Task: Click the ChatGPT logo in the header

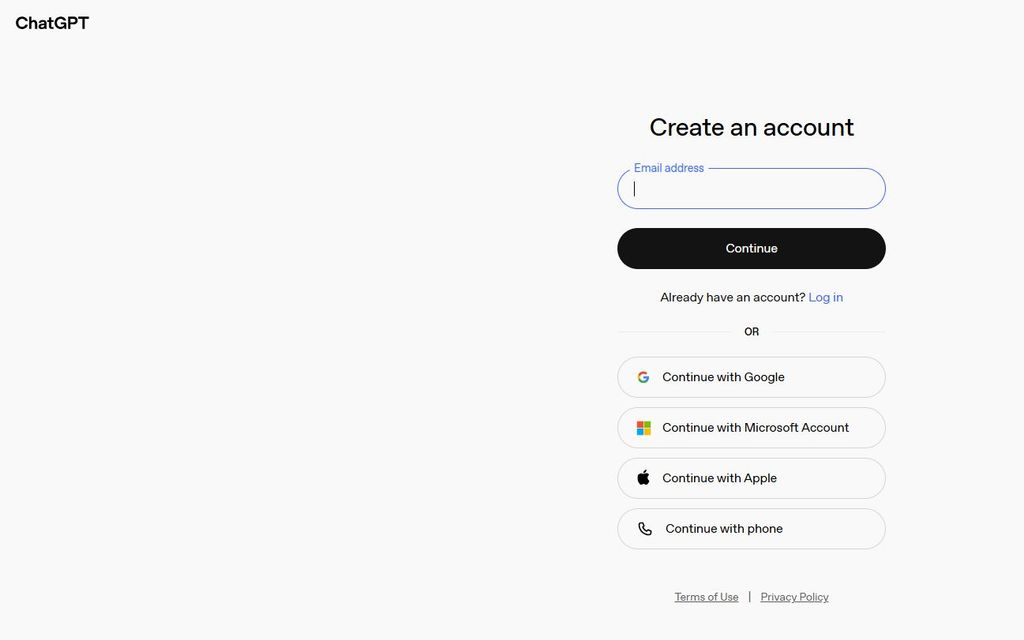Action: tap(52, 23)
